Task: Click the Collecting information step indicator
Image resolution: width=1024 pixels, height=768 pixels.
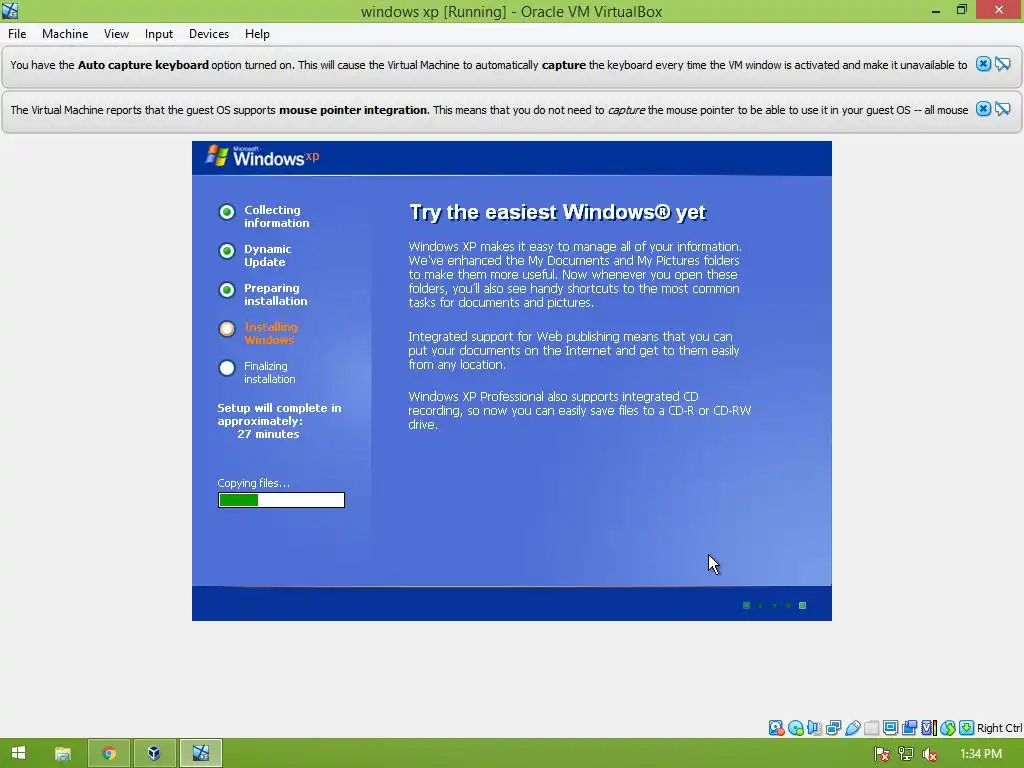Action: [x=227, y=212]
